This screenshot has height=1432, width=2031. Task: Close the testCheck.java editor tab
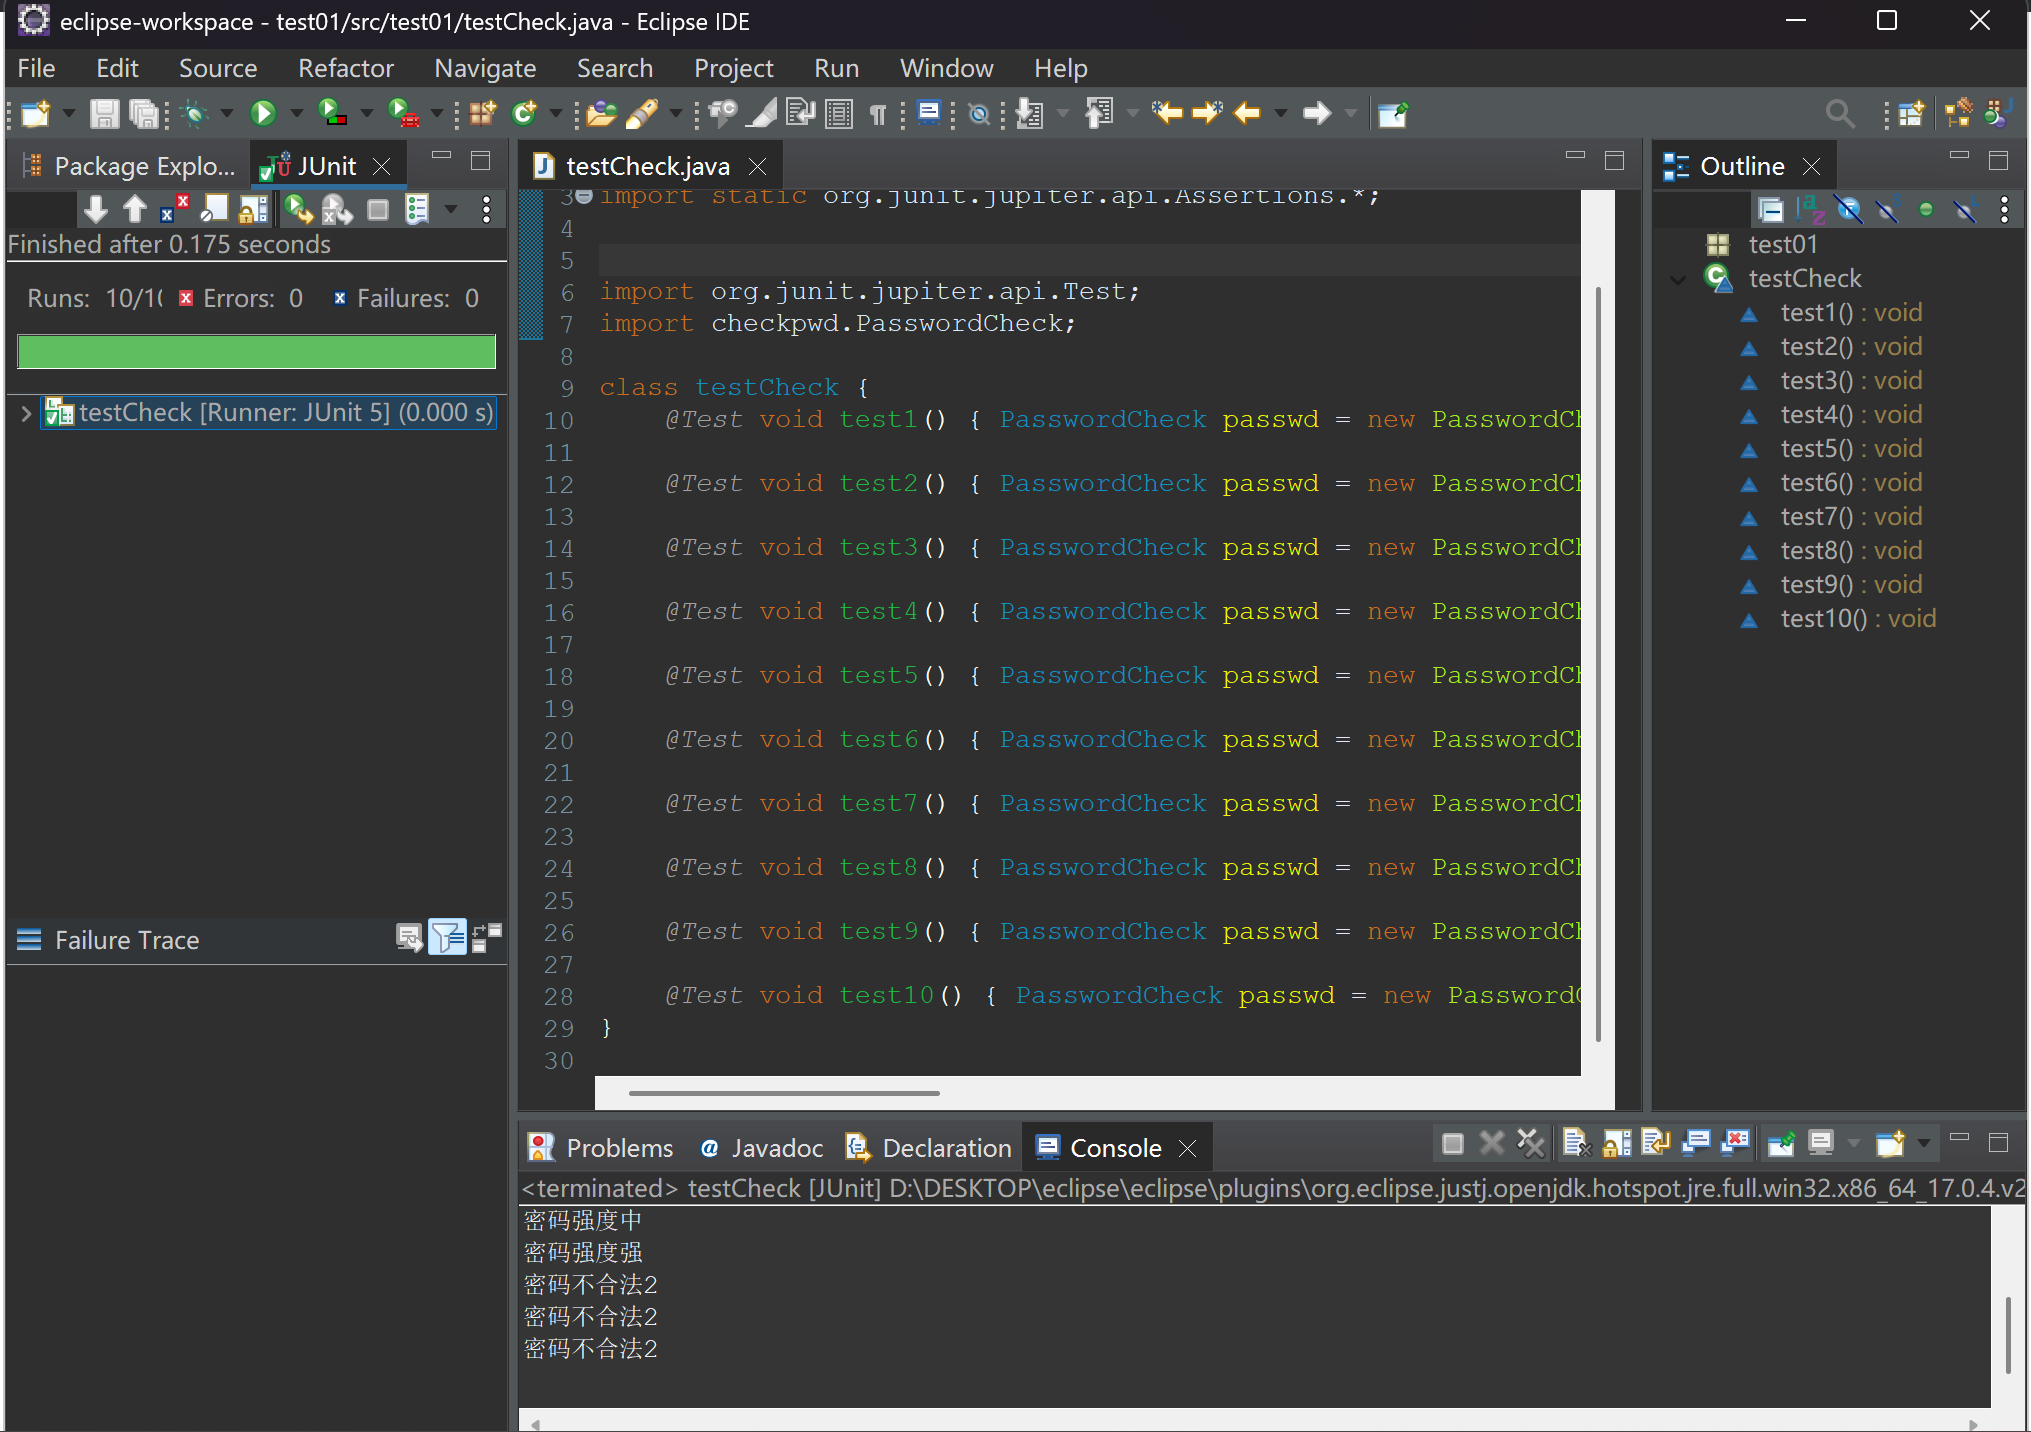(758, 166)
